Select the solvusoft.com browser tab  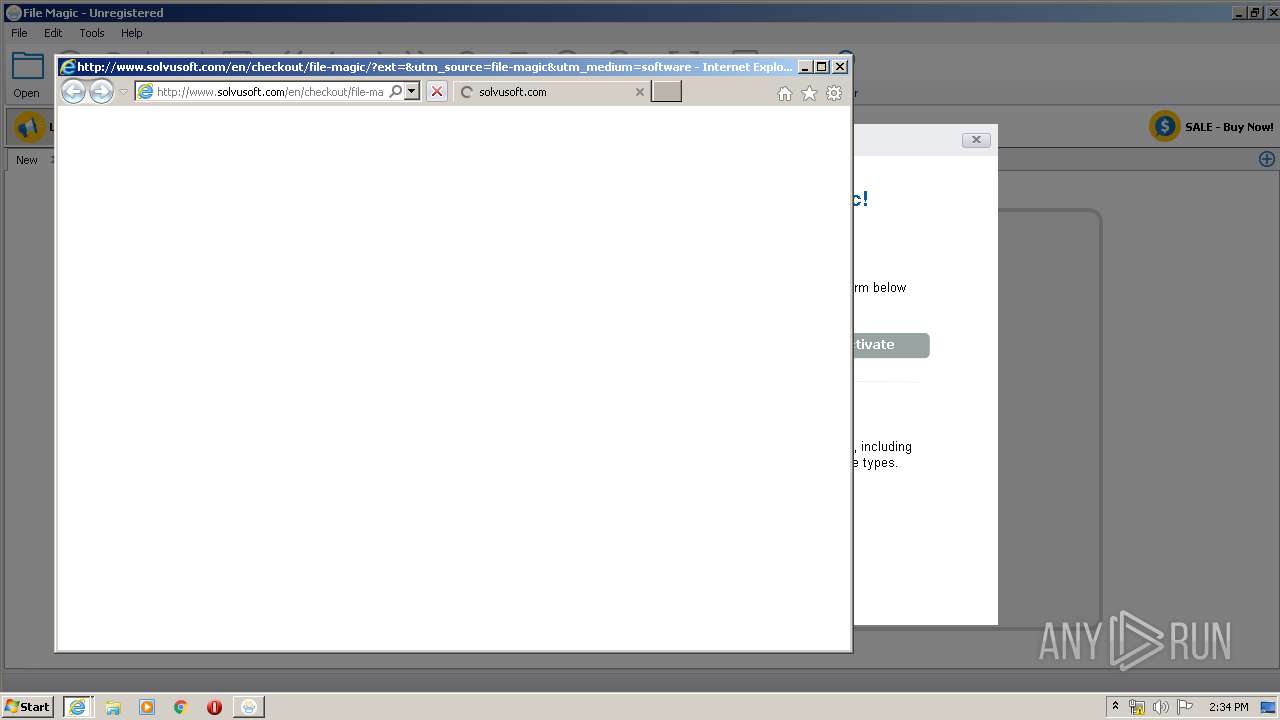point(550,92)
